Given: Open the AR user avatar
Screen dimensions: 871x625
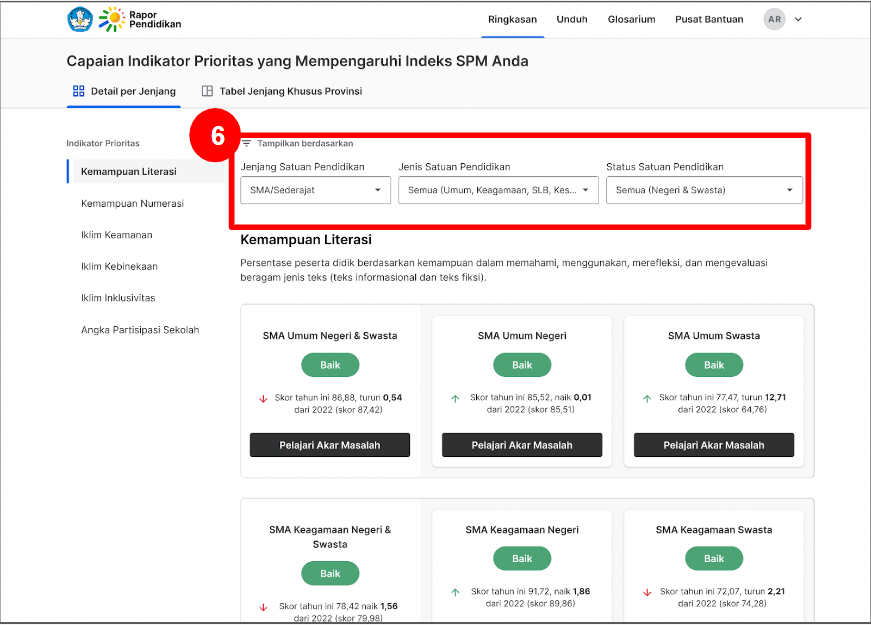Looking at the screenshot, I should (774, 19).
